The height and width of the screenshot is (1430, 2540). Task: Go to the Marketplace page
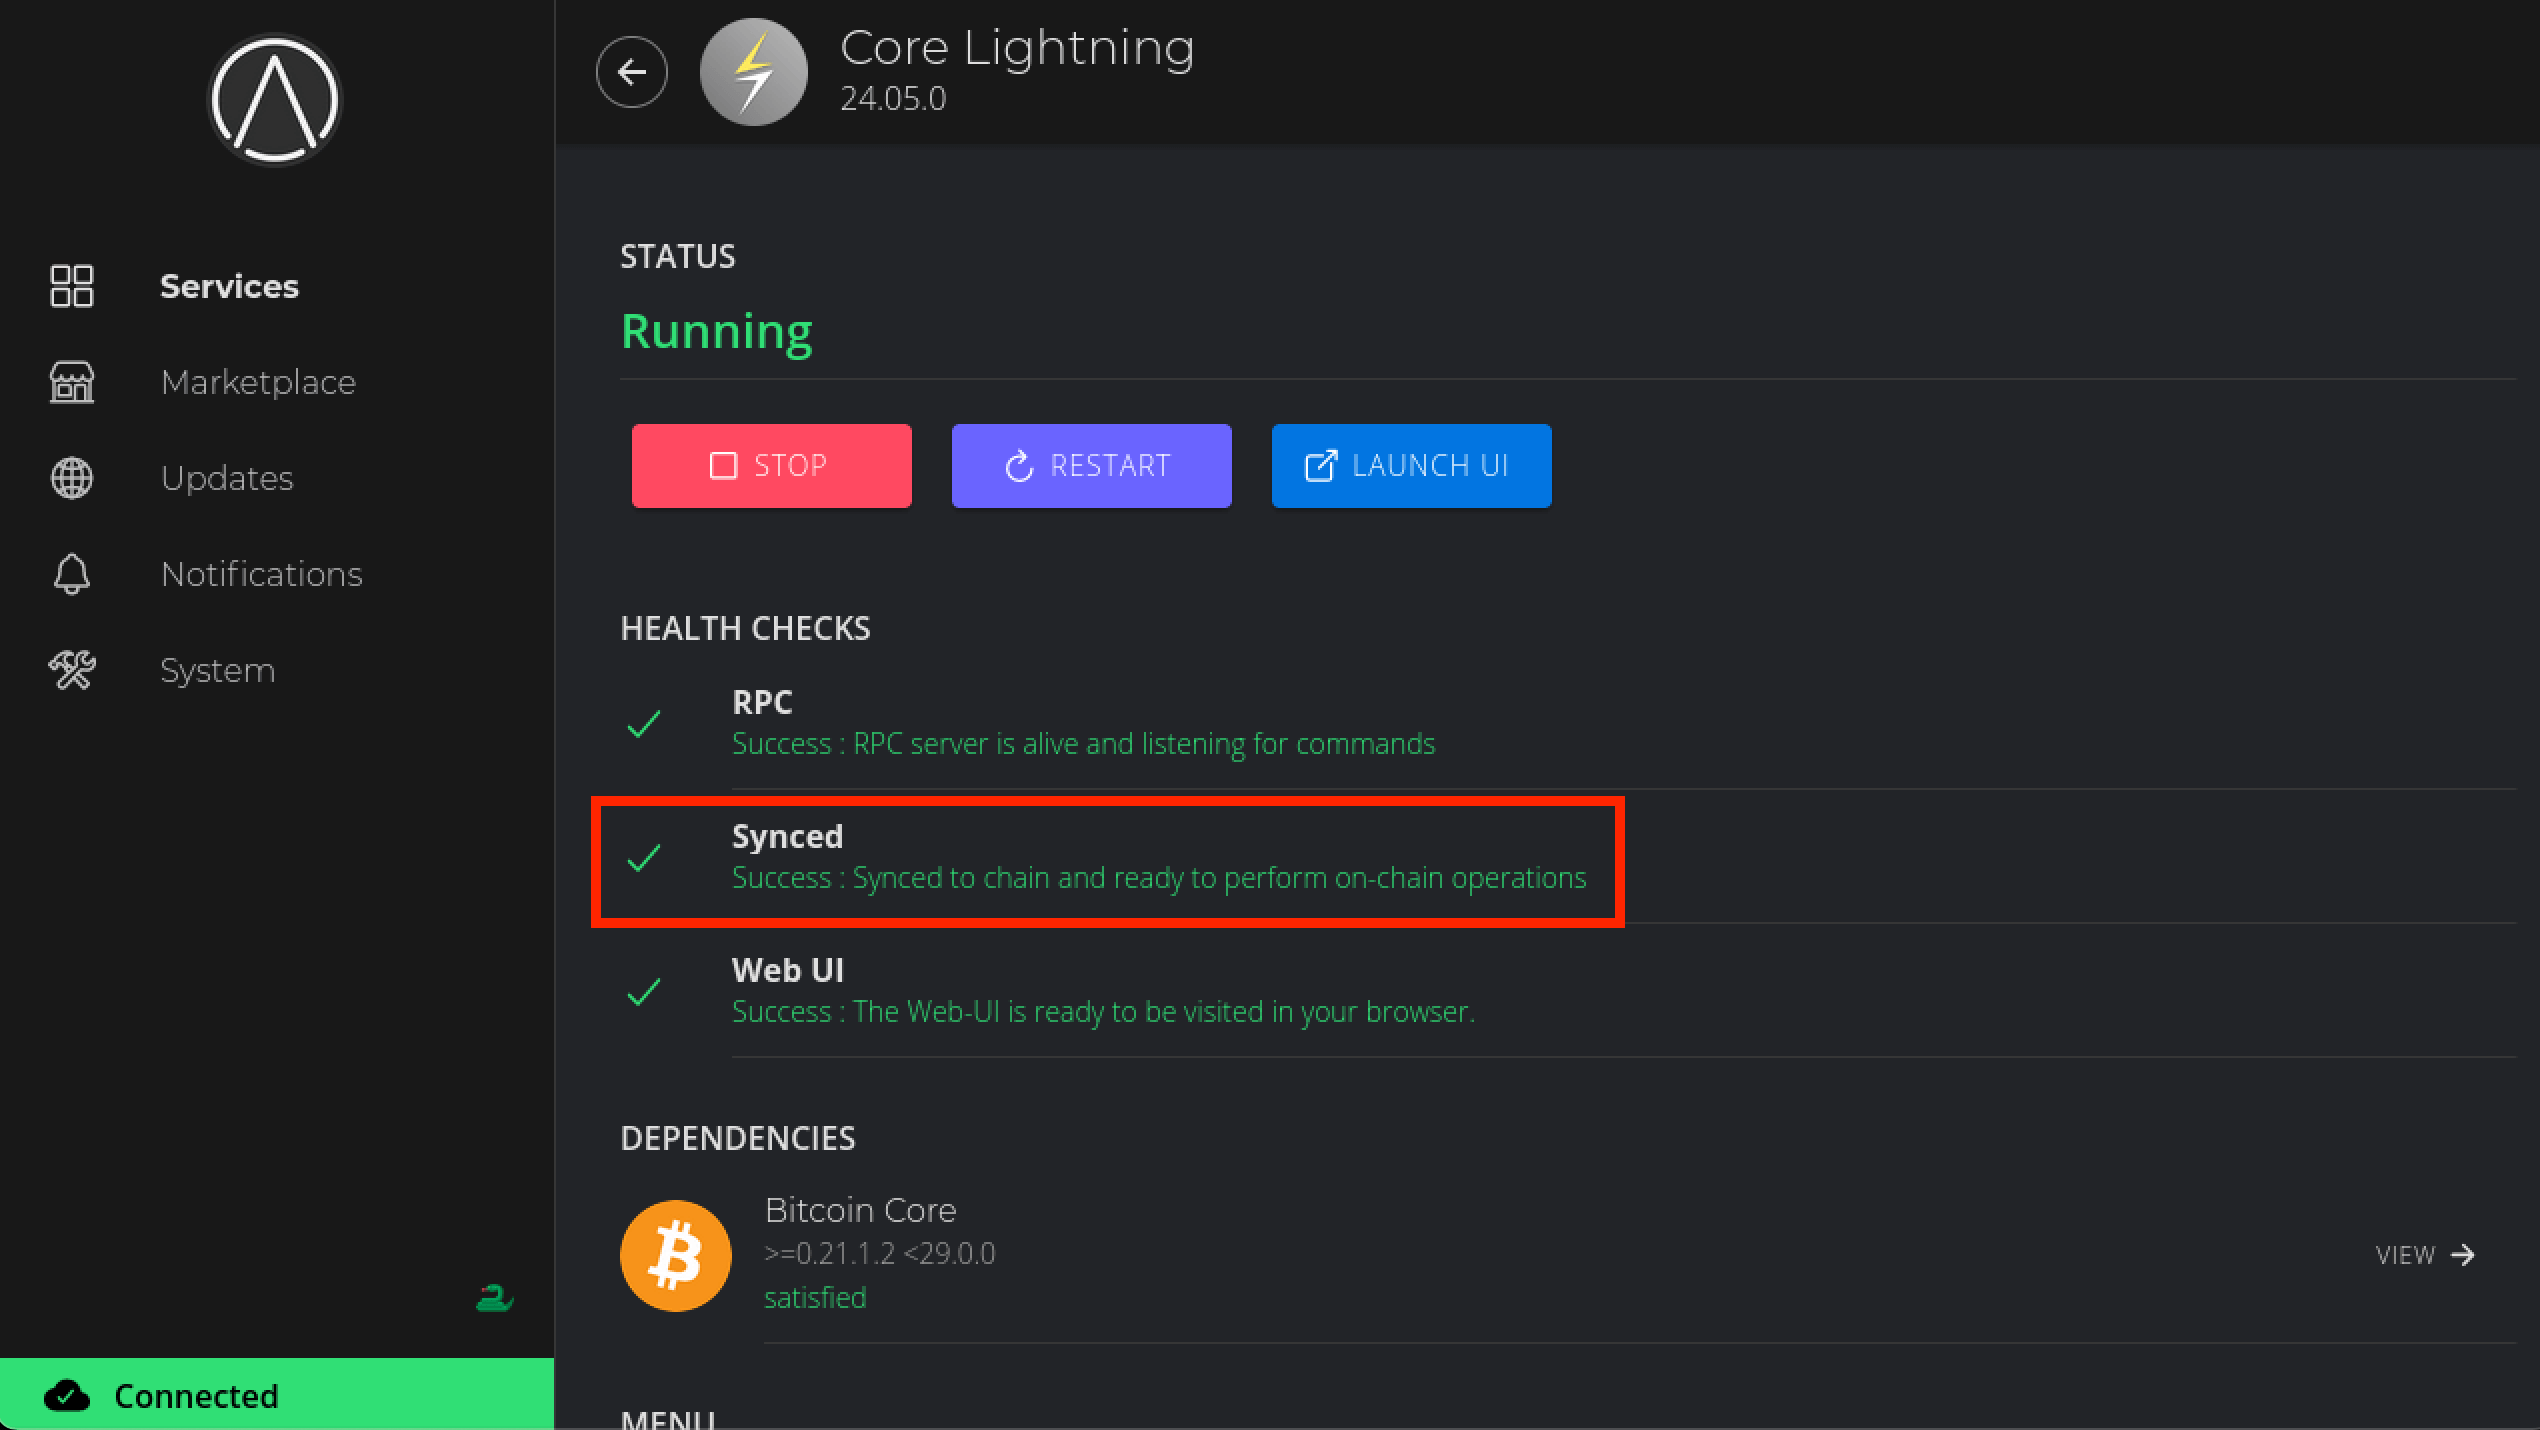coord(258,382)
